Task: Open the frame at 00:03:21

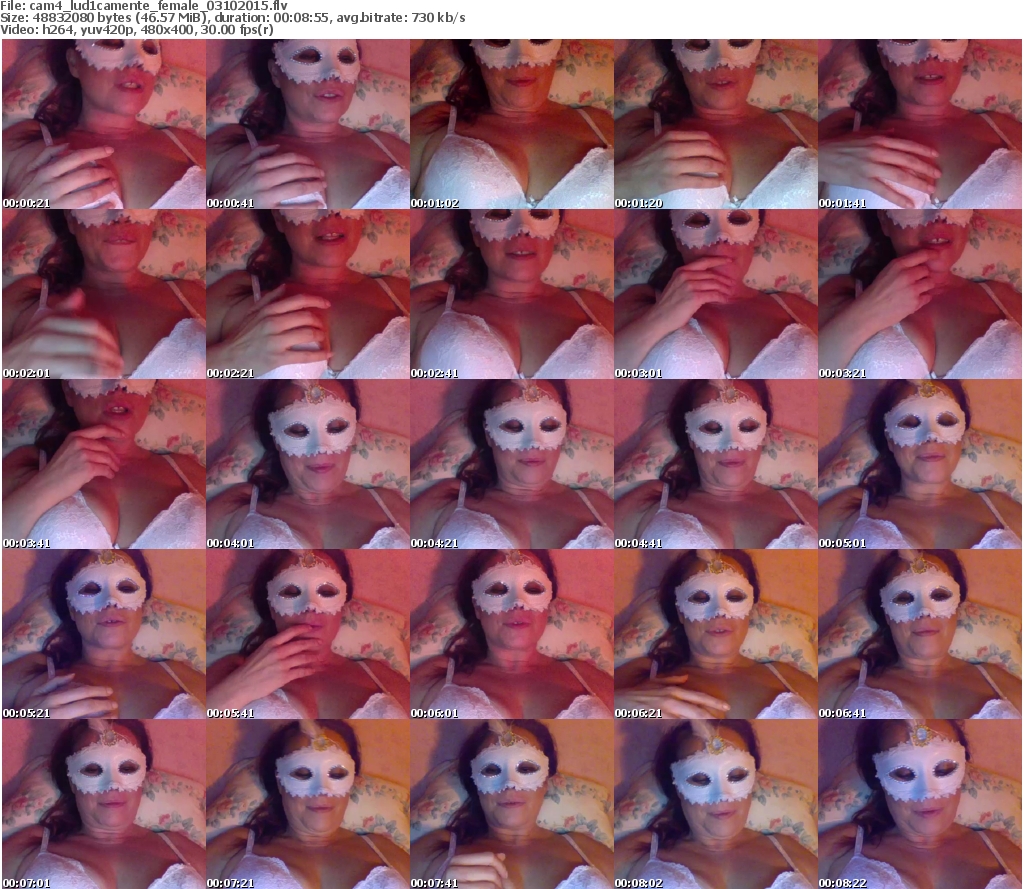Action: (920, 294)
